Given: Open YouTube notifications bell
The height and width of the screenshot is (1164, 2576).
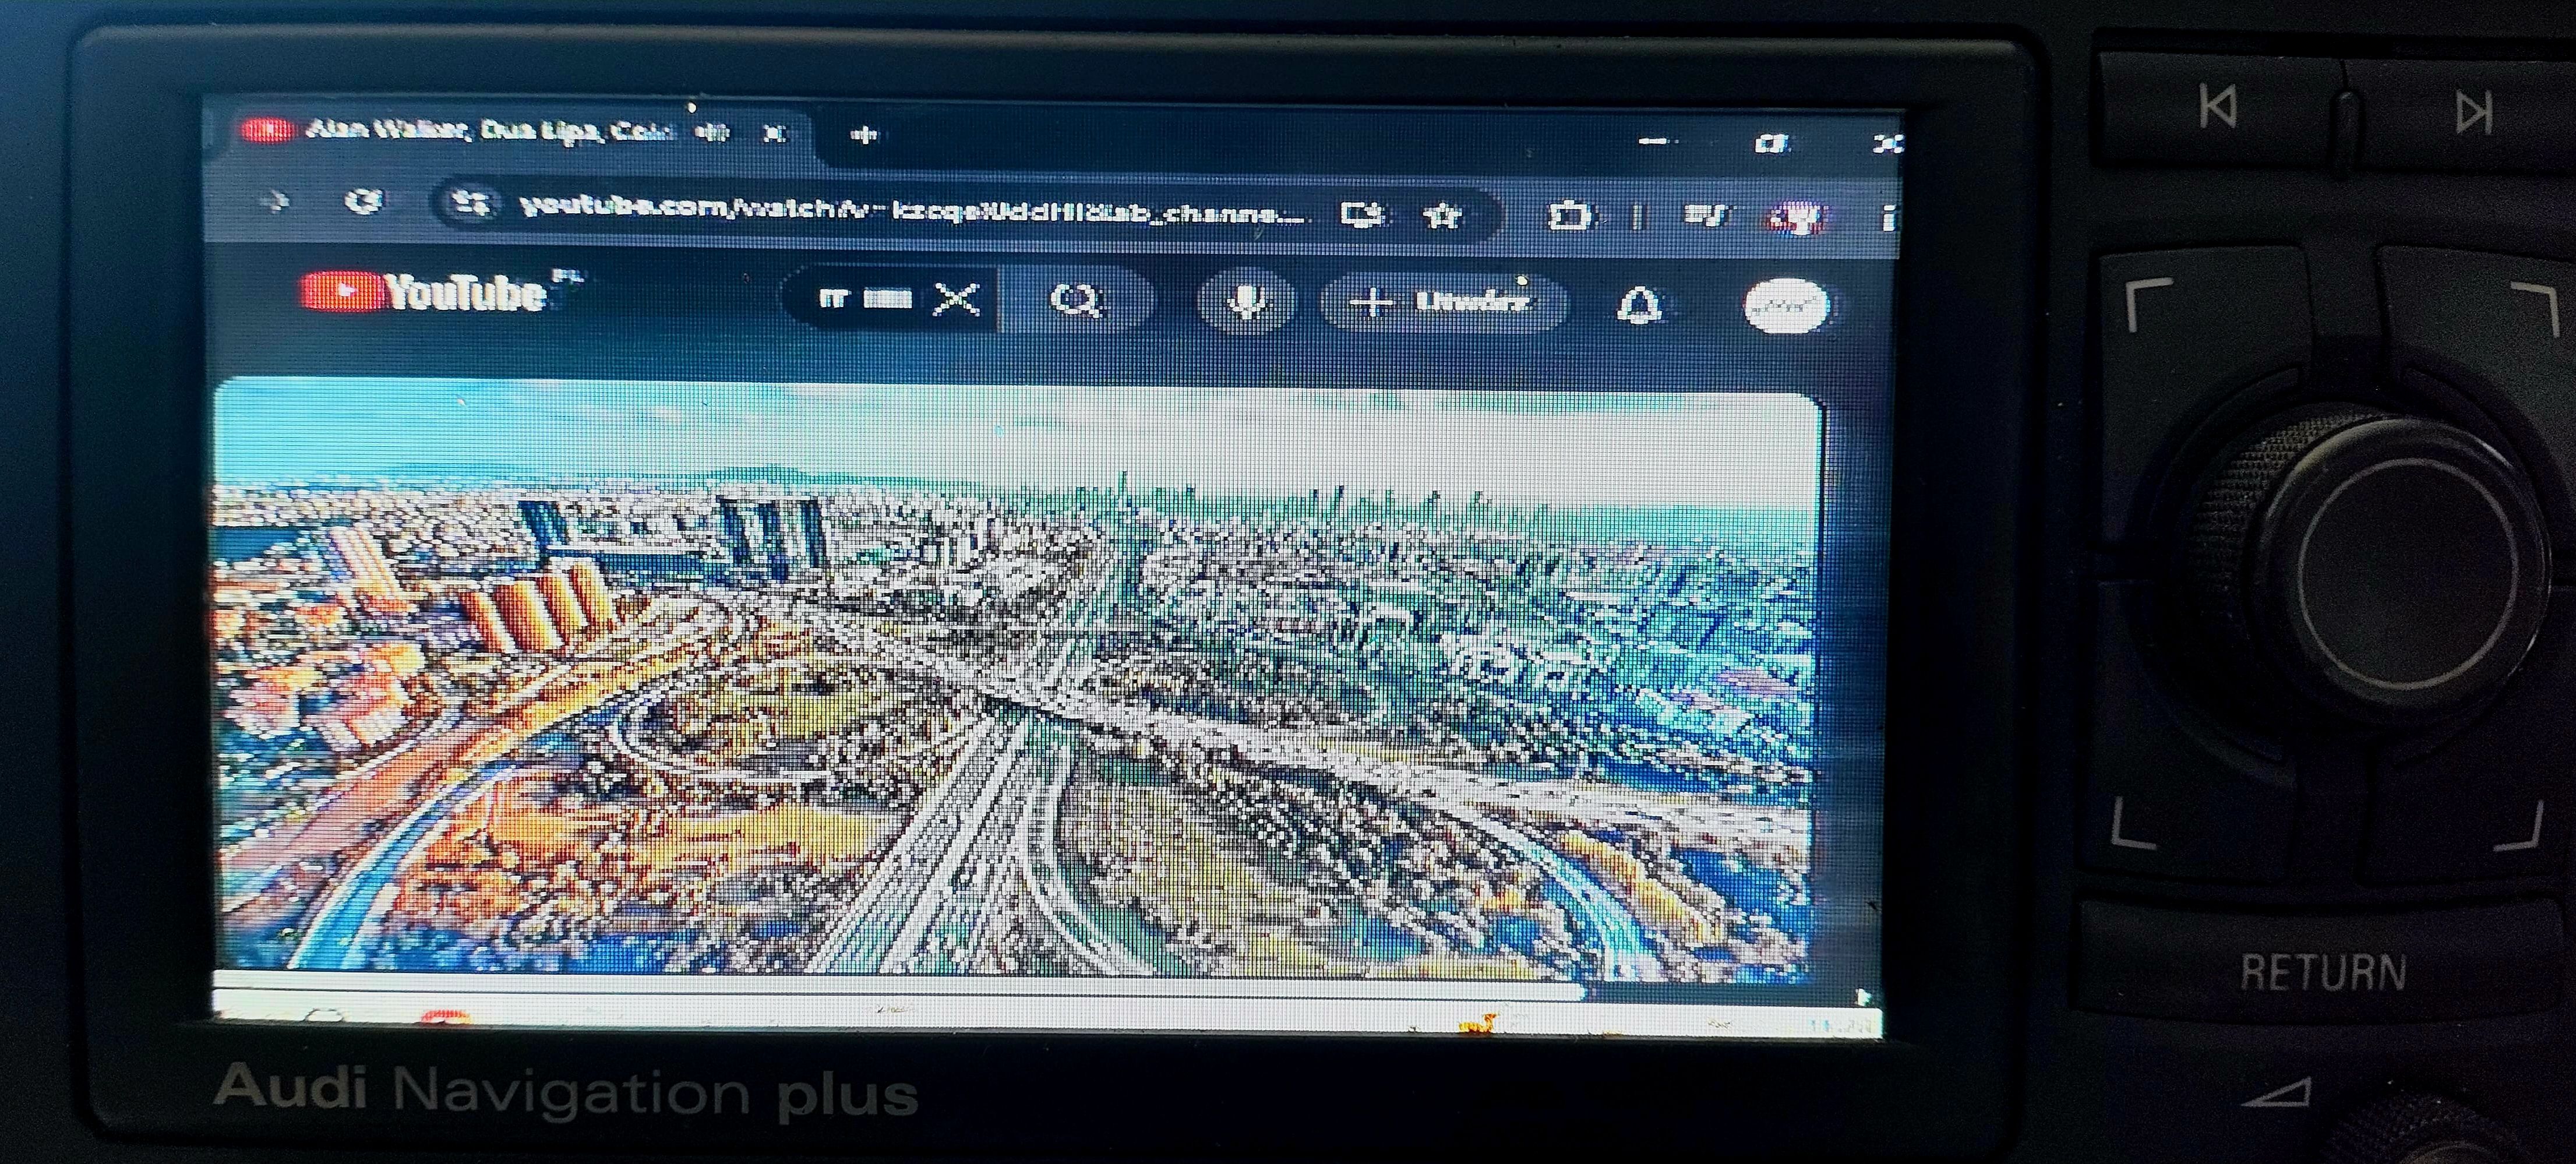Looking at the screenshot, I should coord(1640,305).
